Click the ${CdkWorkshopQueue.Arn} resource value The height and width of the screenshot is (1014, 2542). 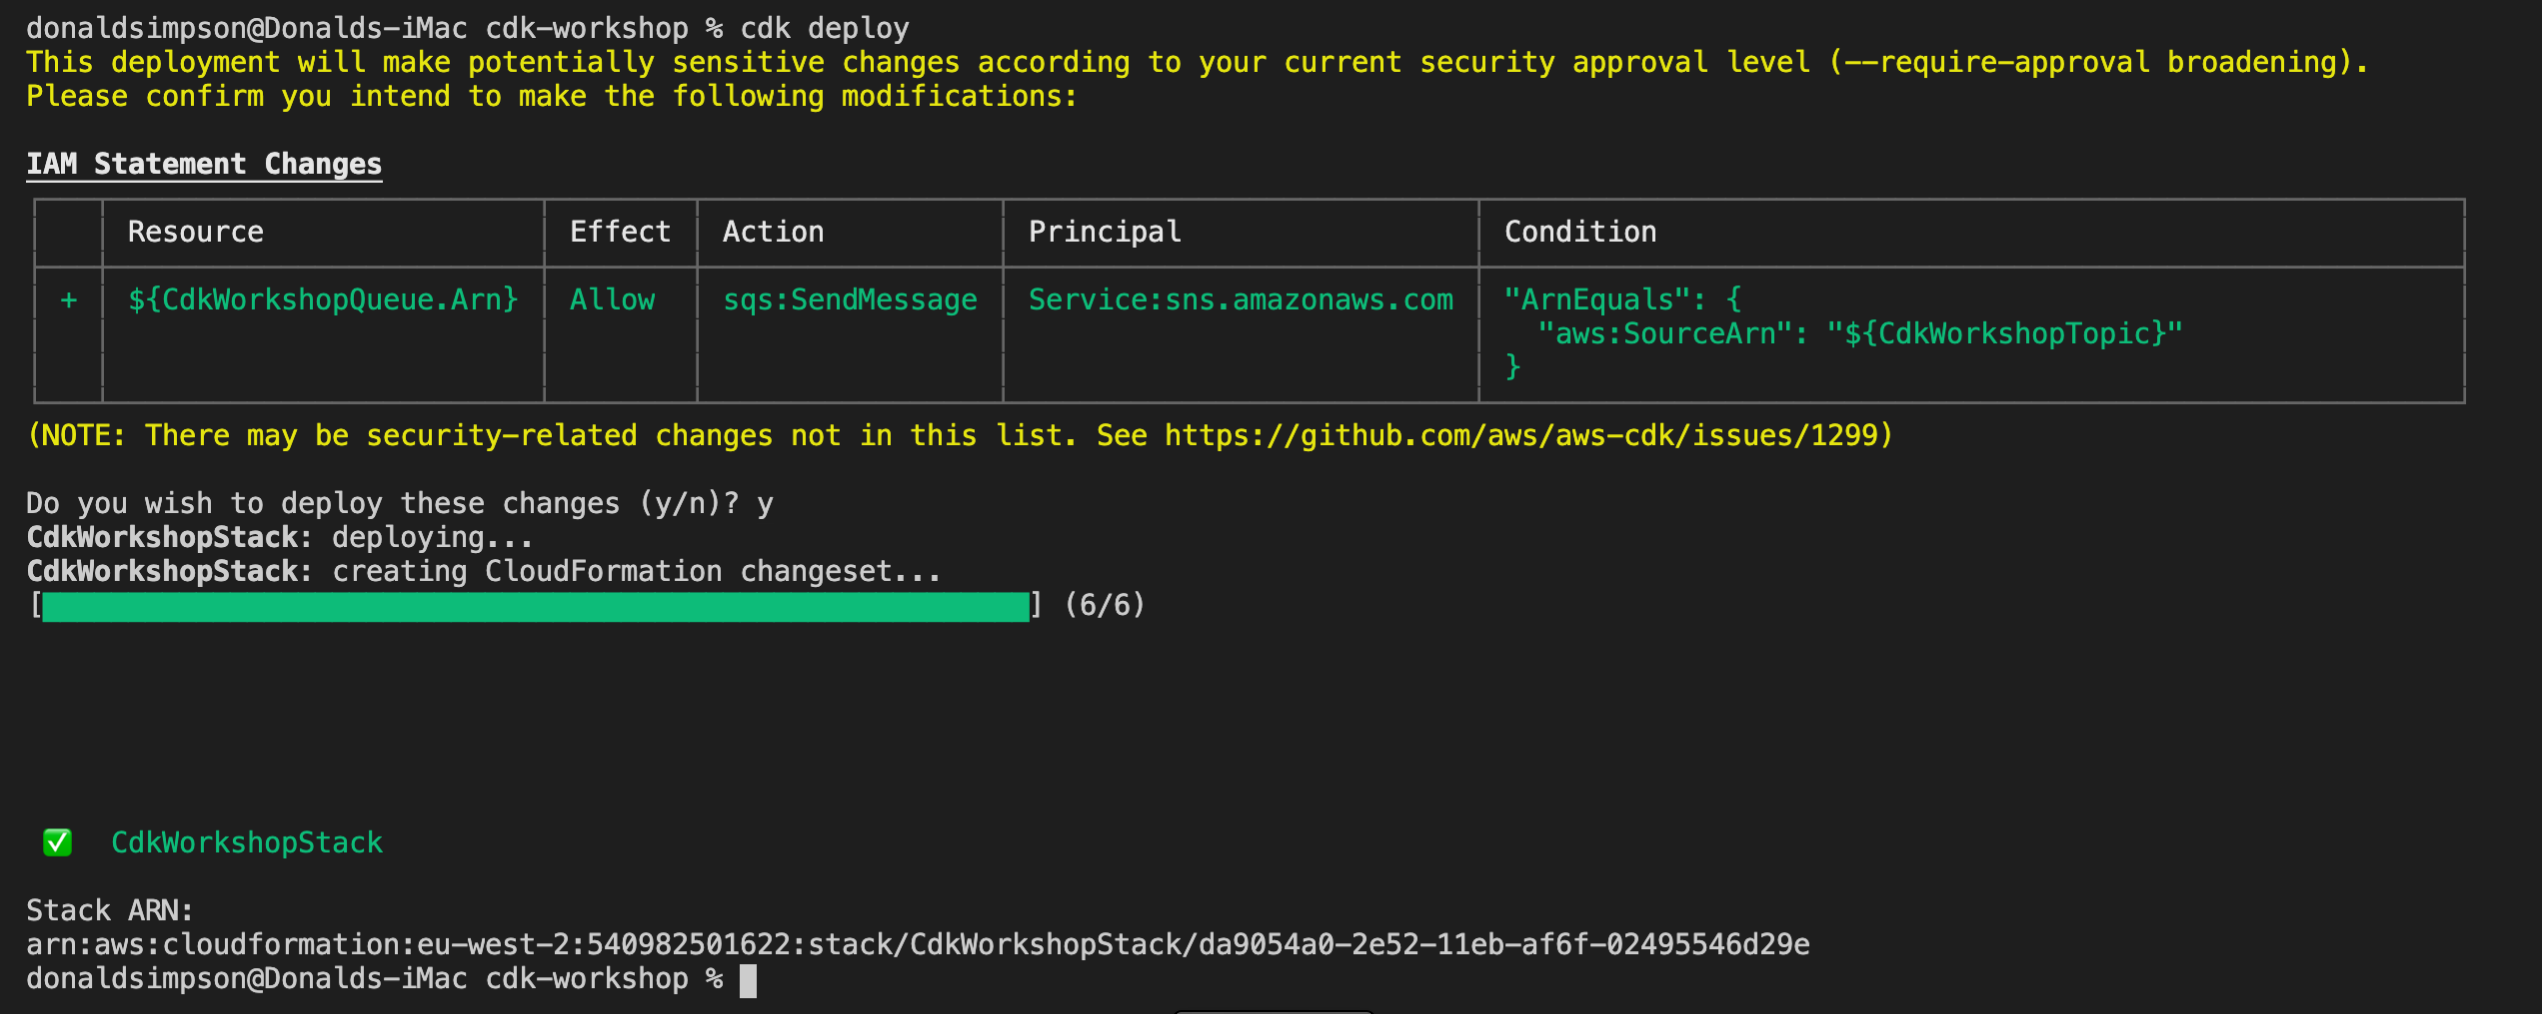(323, 300)
